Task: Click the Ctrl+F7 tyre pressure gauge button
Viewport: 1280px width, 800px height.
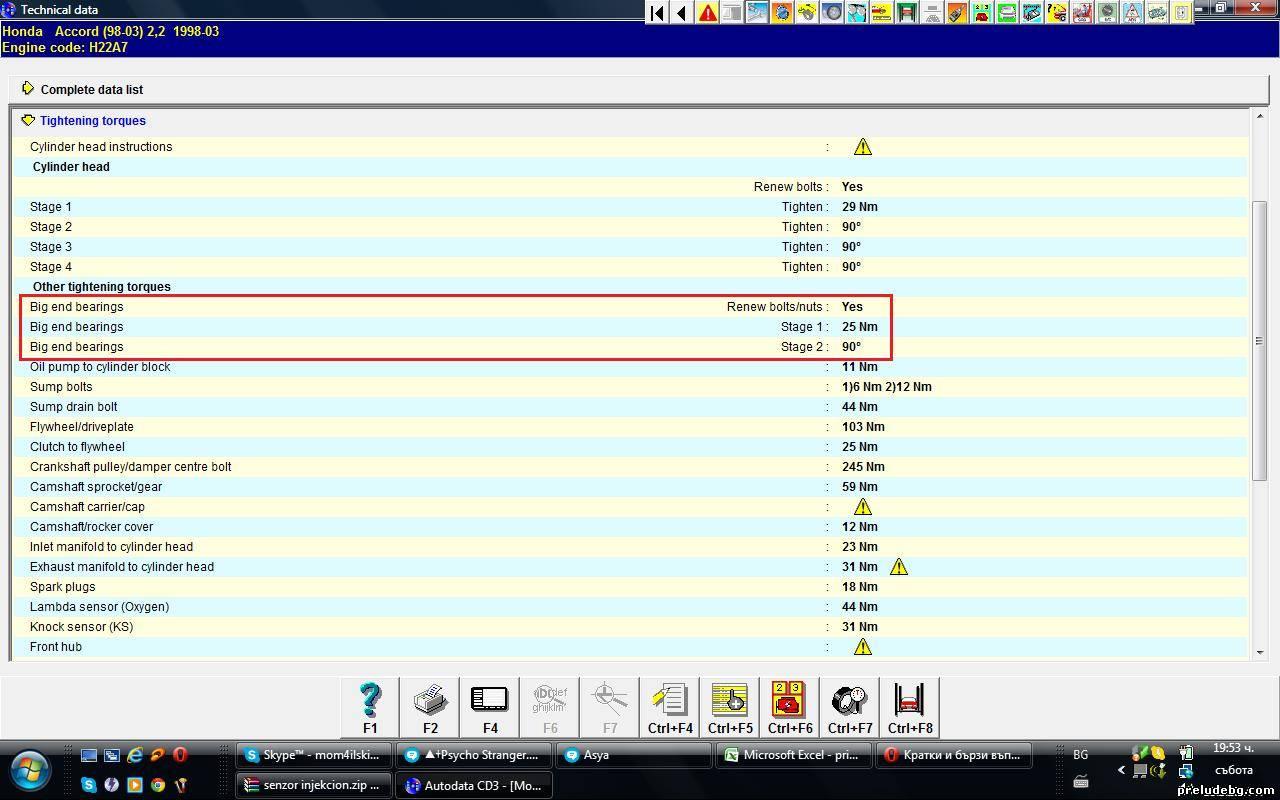Action: (850, 707)
